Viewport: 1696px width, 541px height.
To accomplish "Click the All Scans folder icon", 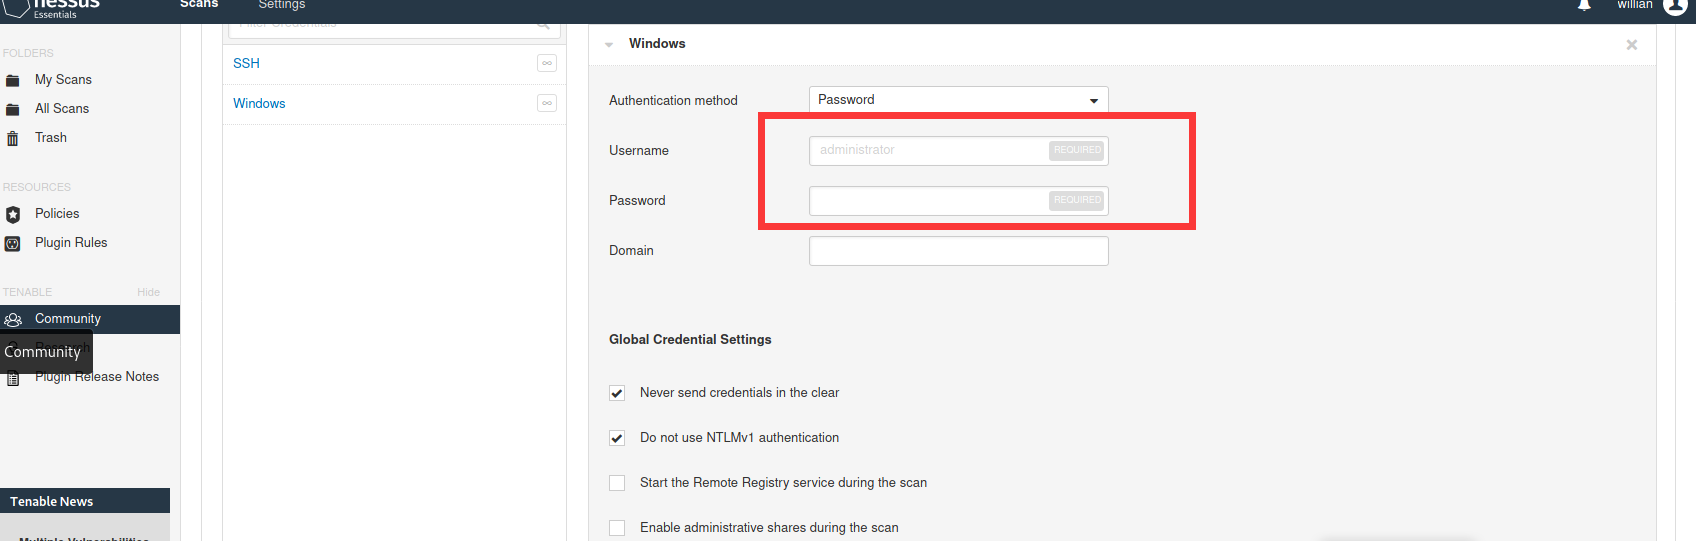I will (x=13, y=110).
